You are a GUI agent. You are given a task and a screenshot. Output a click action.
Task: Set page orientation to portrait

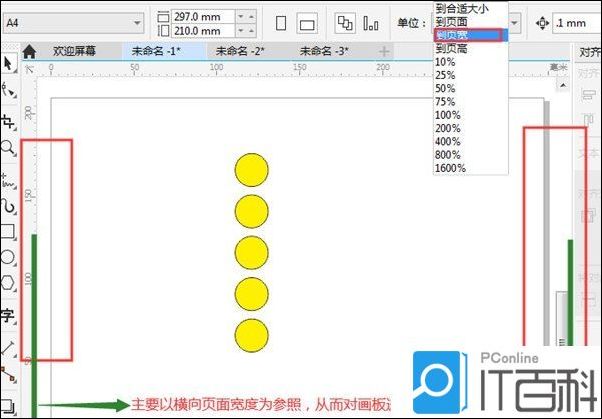[x=281, y=23]
